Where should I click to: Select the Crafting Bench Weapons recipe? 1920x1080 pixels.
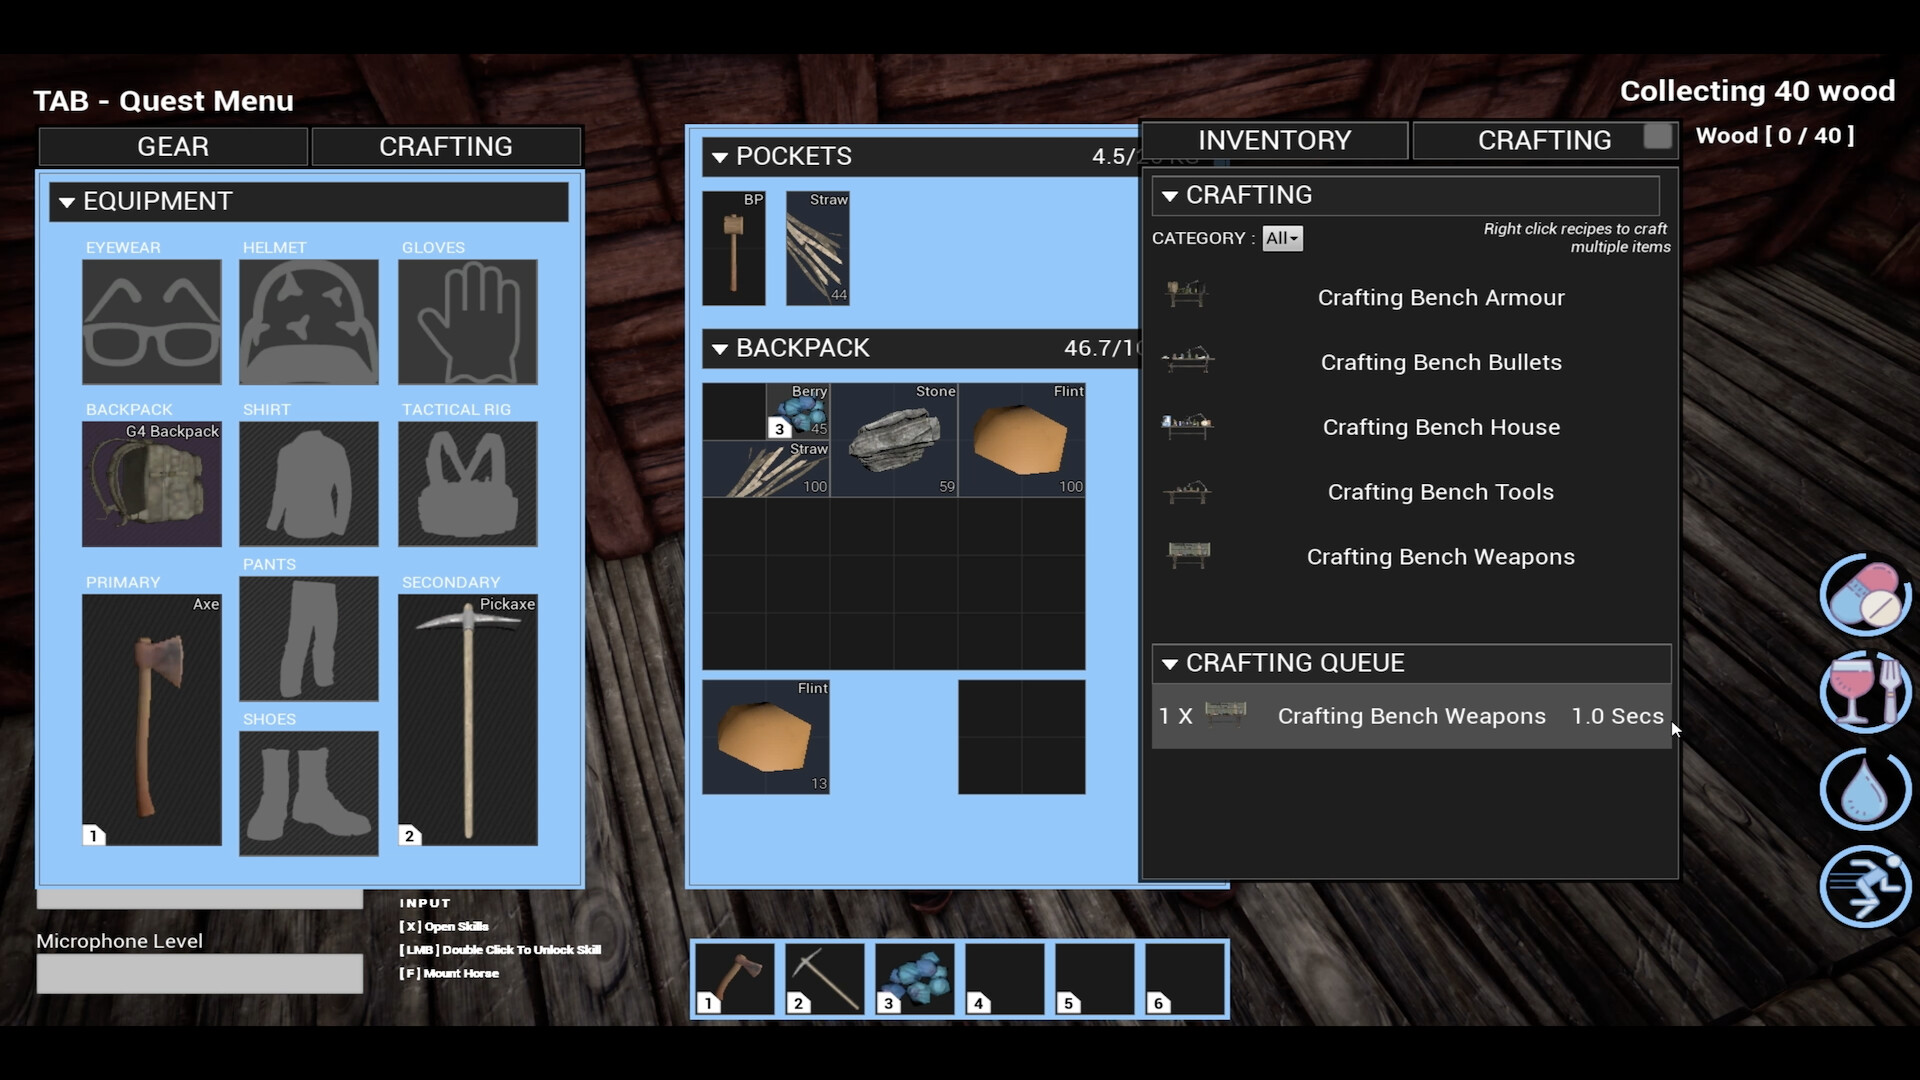[x=1440, y=557]
